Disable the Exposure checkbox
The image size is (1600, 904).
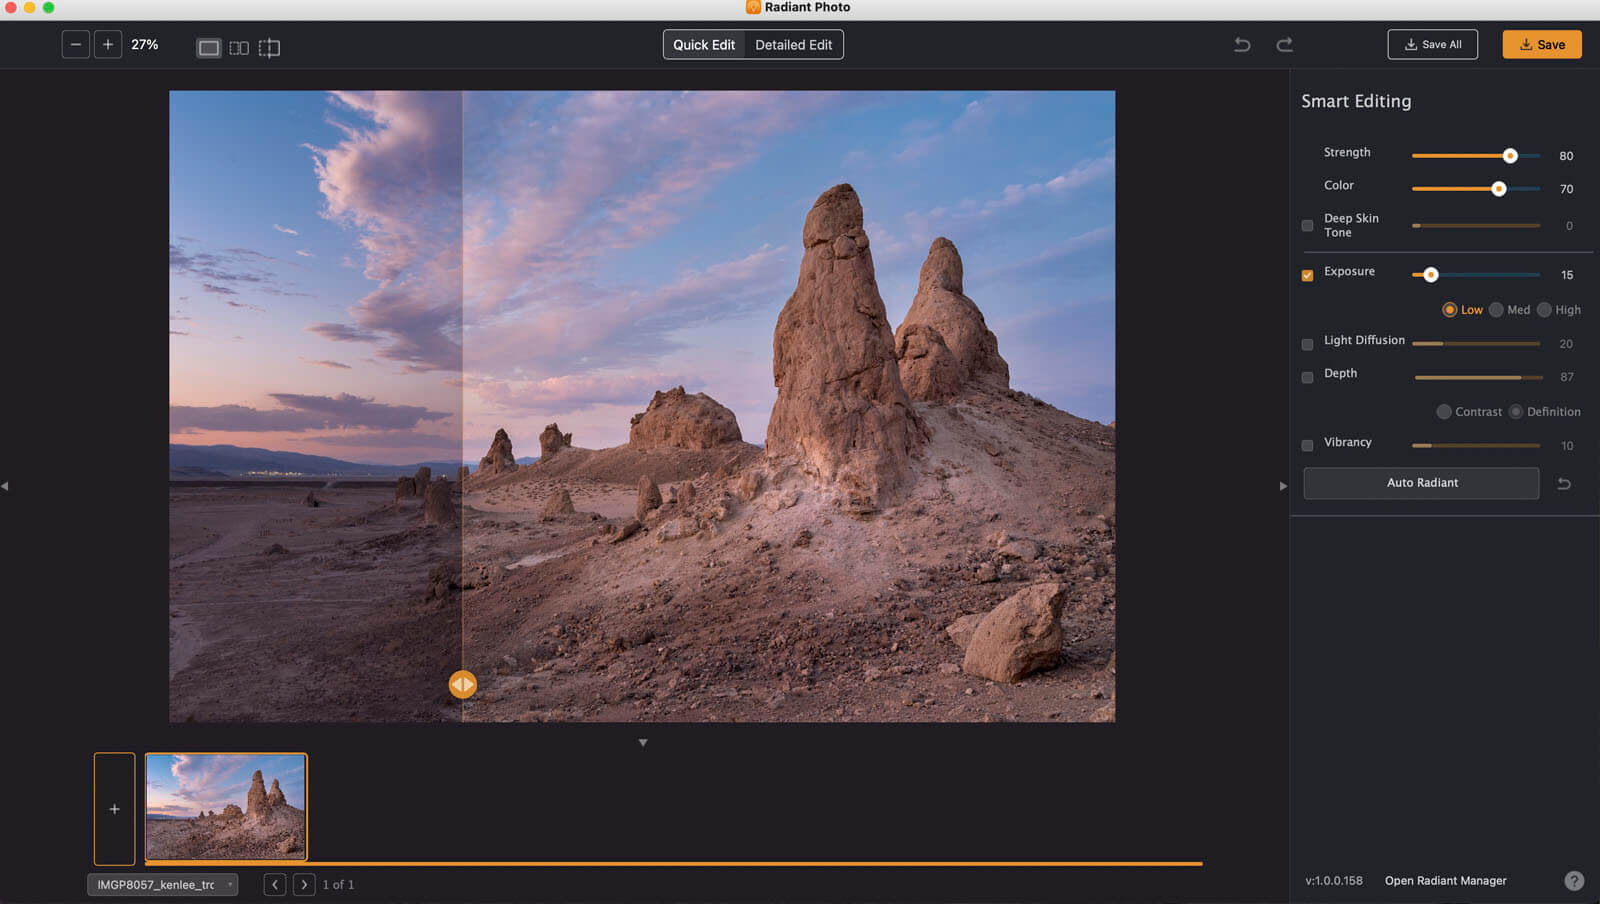tap(1307, 275)
